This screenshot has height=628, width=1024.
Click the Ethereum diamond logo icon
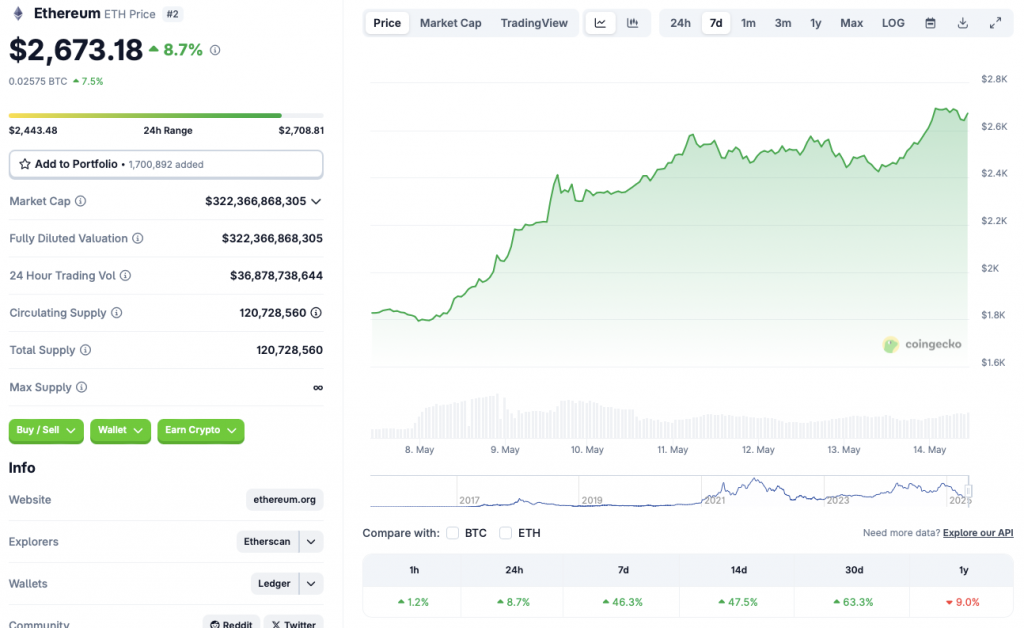(18, 14)
